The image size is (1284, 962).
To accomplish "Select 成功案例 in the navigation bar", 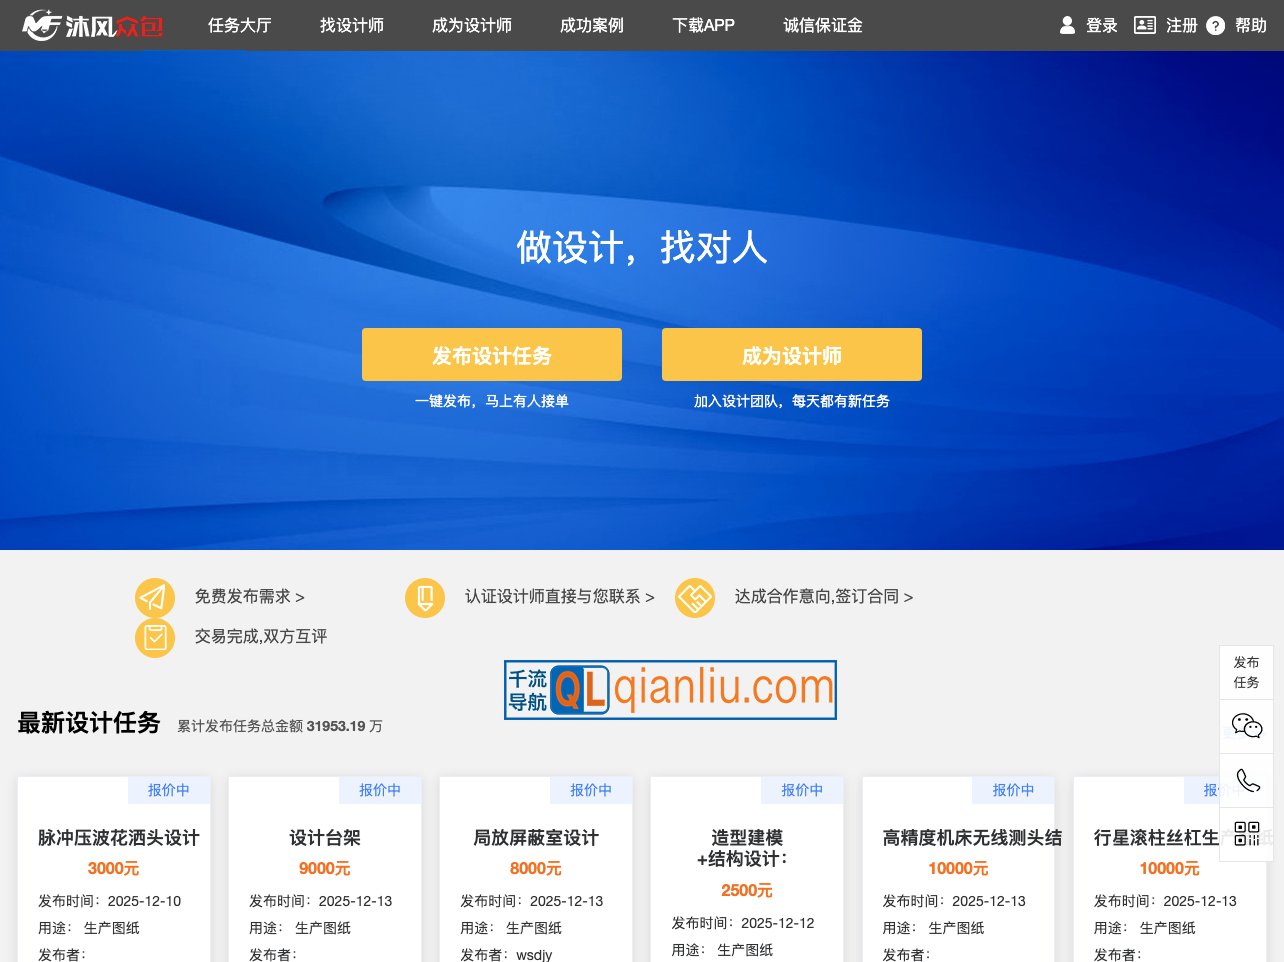I will click(x=591, y=25).
